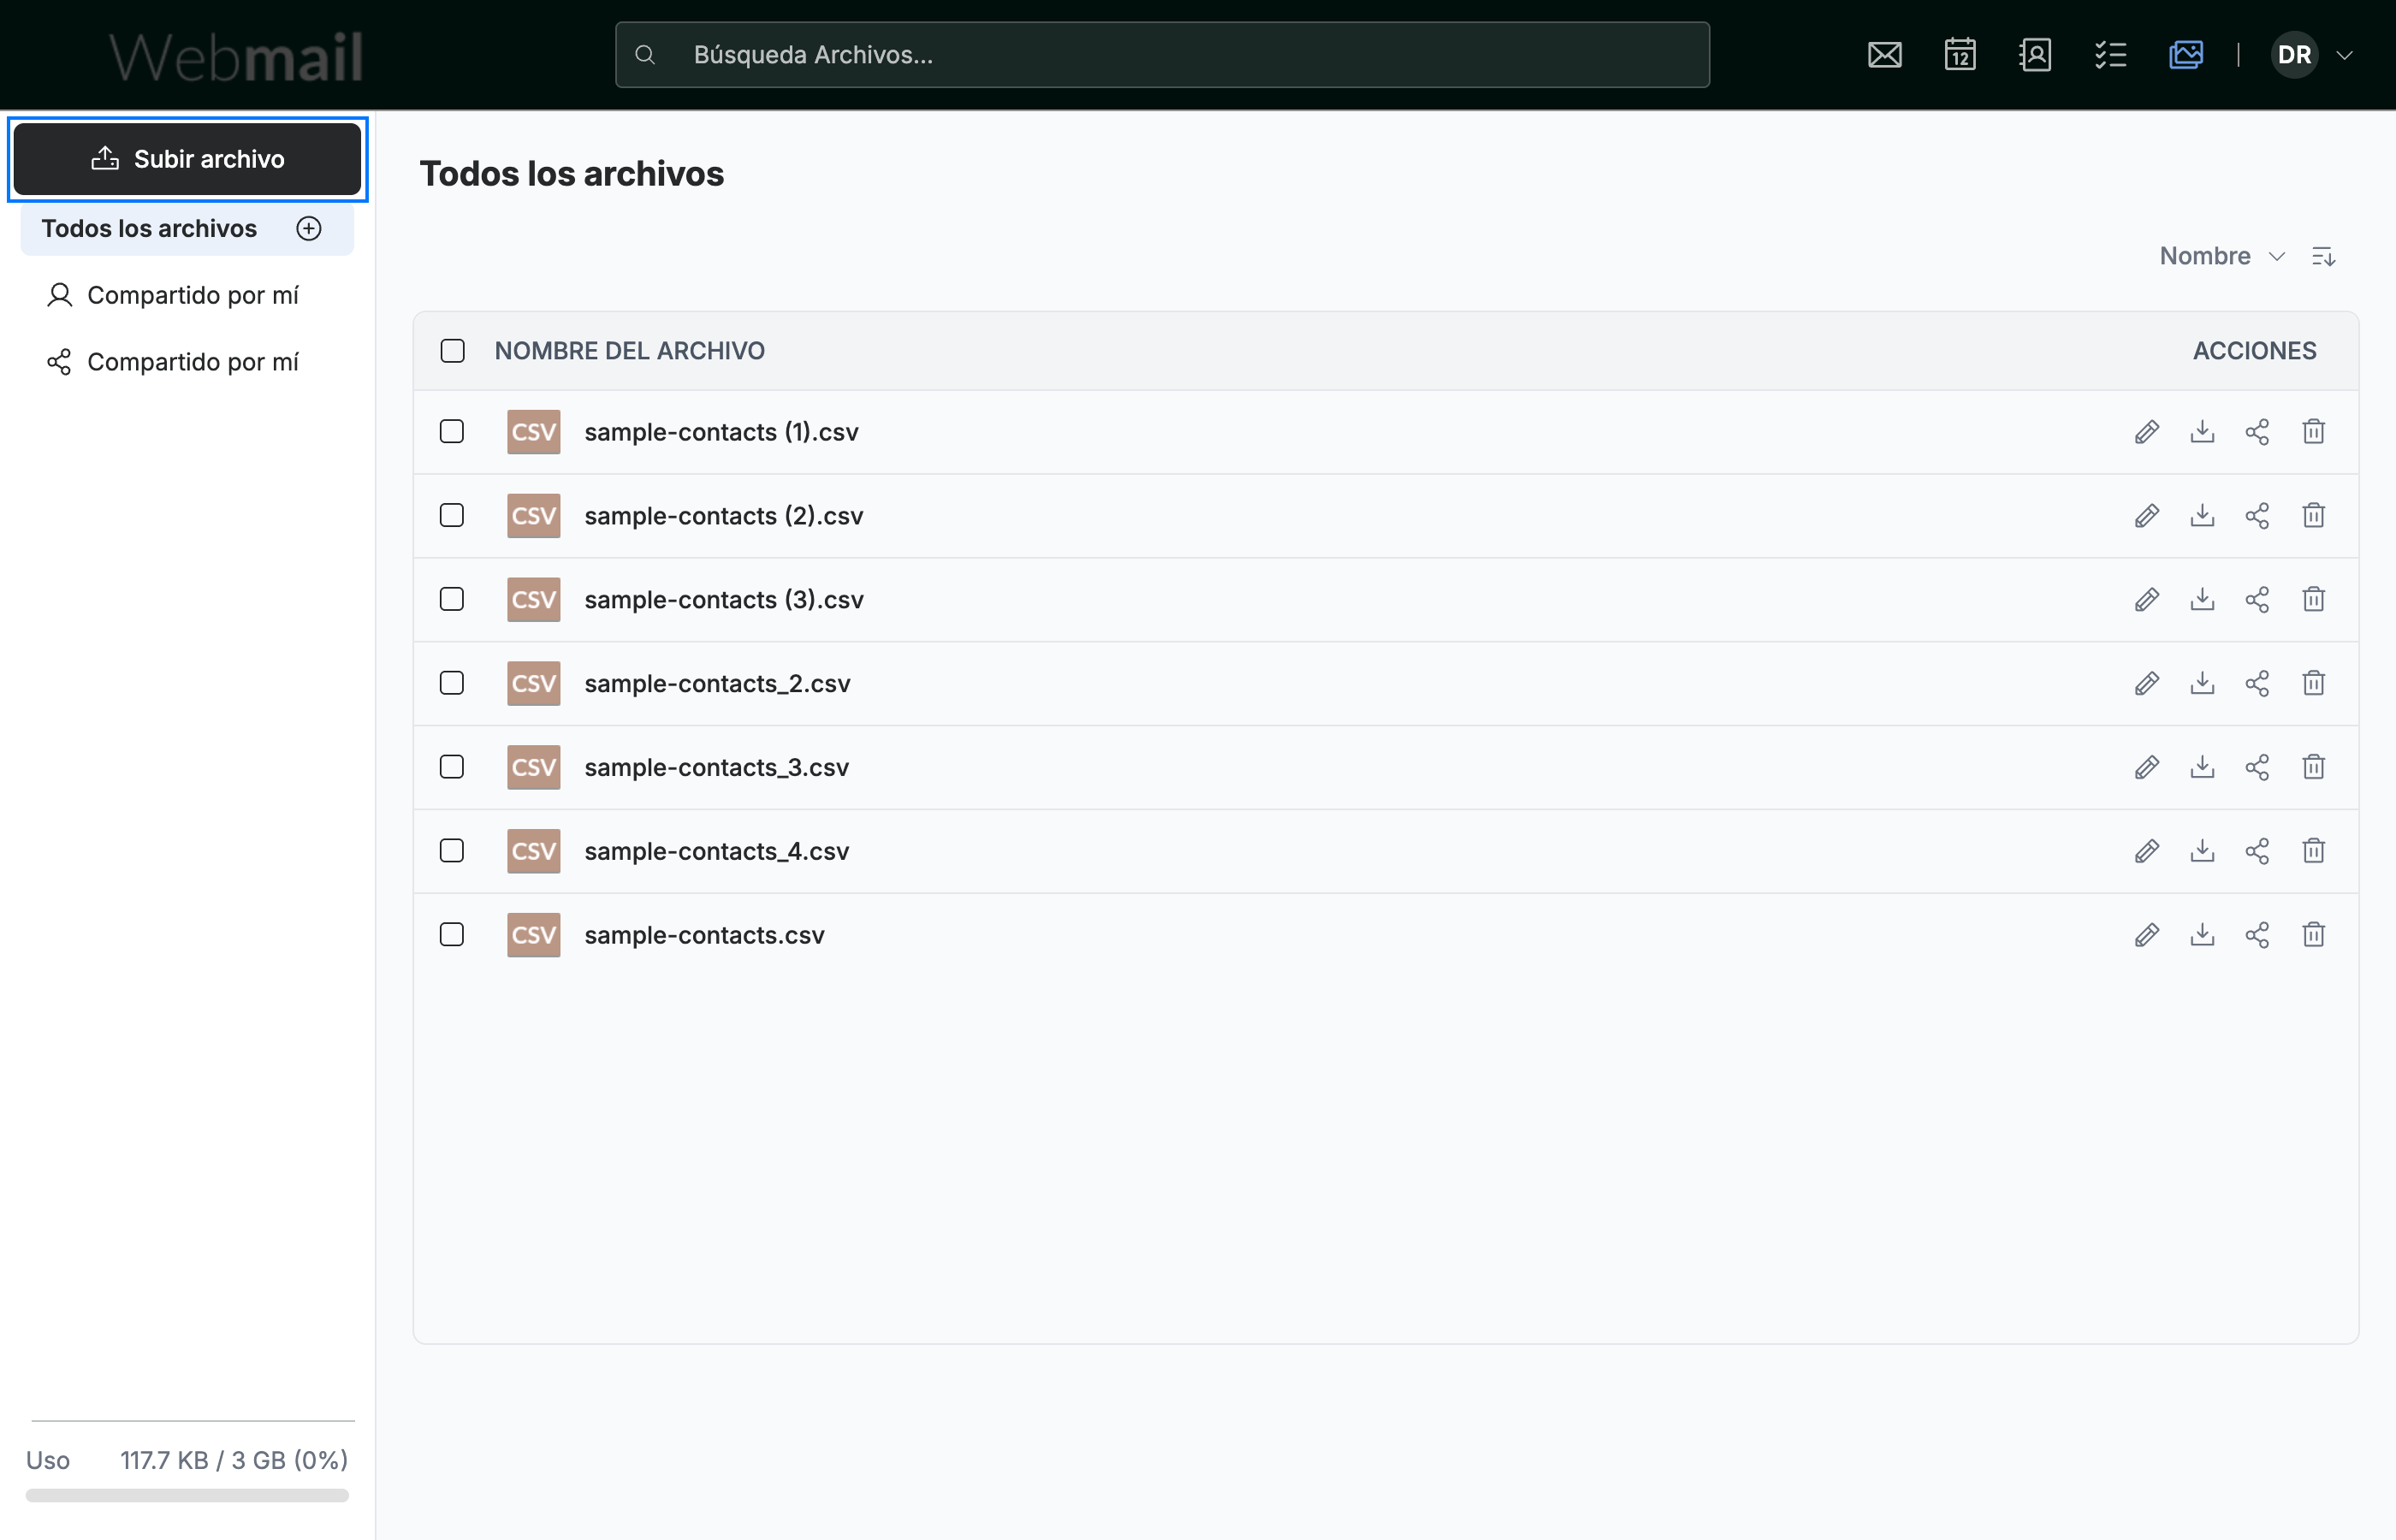Rename sample-contacts_2.csv with pencil icon

click(2146, 684)
